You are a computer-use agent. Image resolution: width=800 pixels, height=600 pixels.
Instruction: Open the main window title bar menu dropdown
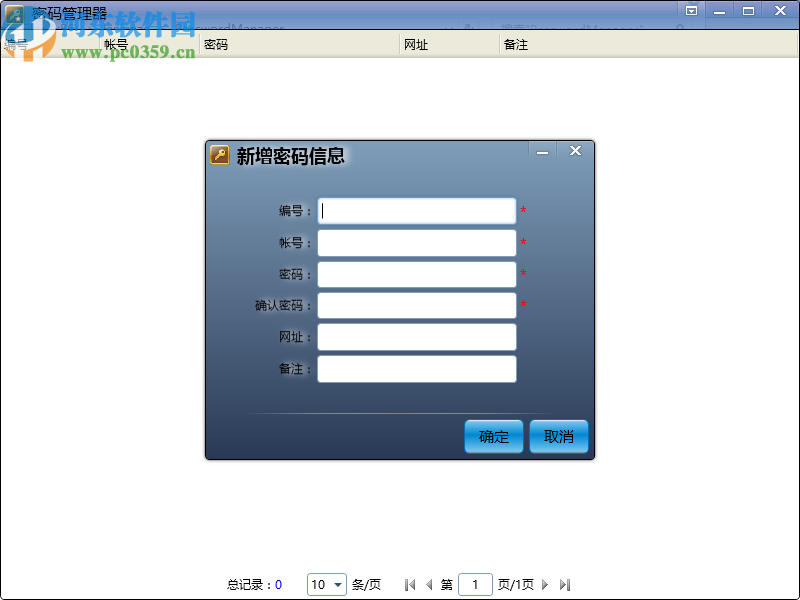click(691, 11)
